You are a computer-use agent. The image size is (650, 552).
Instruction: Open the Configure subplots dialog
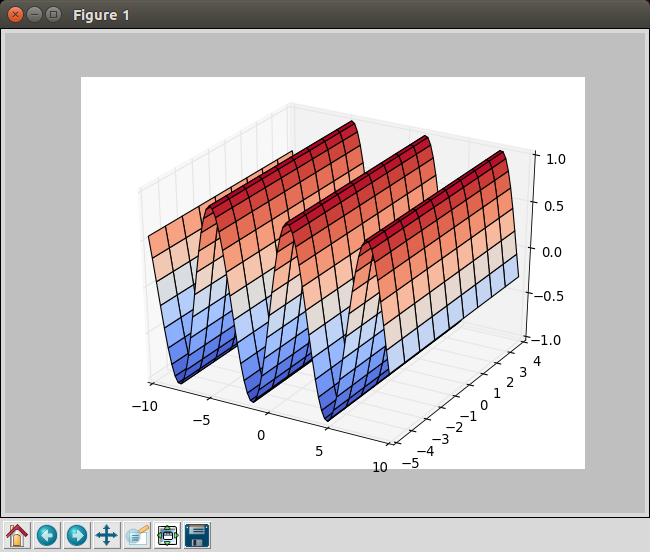click(x=167, y=535)
